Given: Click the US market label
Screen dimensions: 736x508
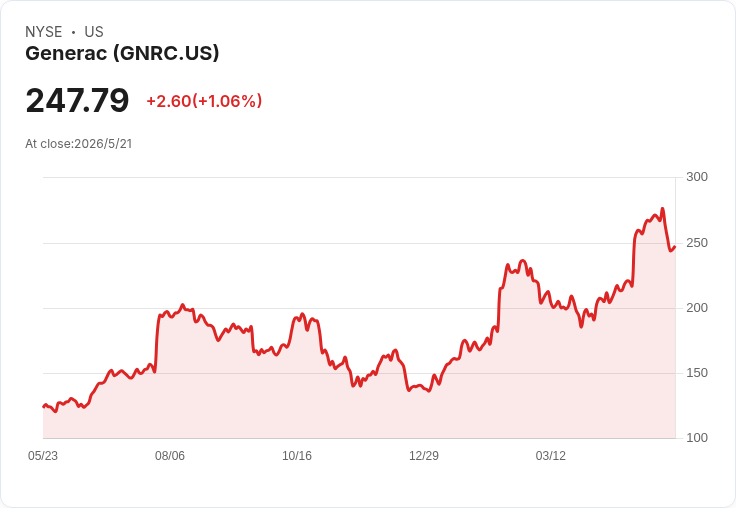Looking at the screenshot, I should (94, 32).
